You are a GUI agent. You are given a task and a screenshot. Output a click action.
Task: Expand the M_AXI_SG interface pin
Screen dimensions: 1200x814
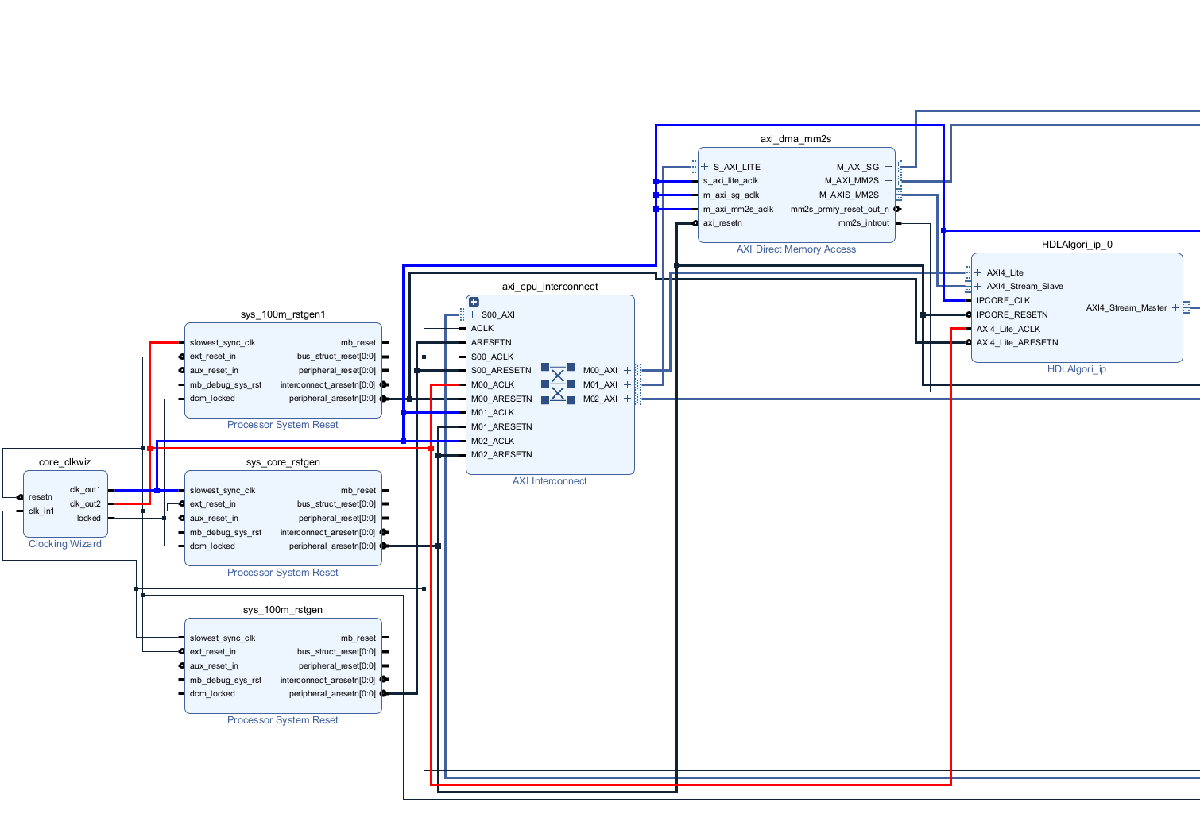[x=888, y=167]
